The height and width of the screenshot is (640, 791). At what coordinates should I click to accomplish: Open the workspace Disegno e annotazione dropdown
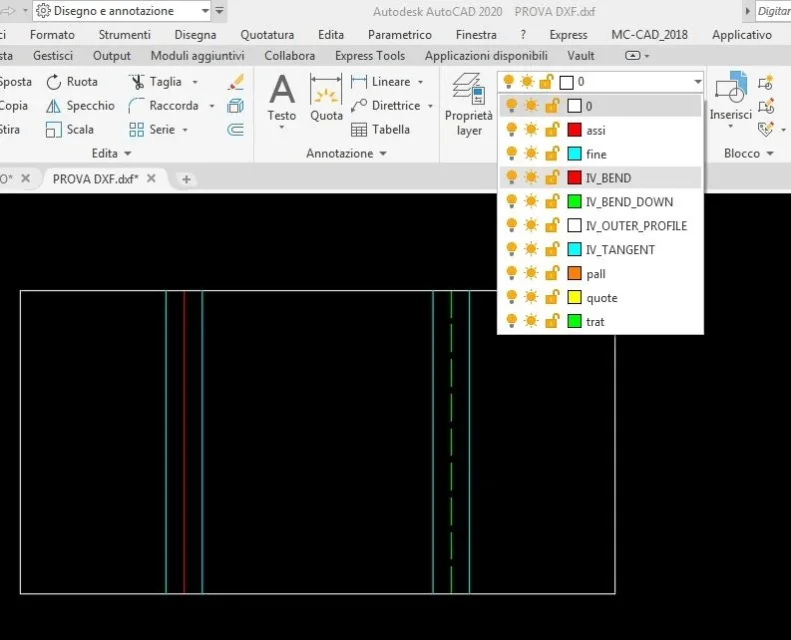click(x=205, y=11)
